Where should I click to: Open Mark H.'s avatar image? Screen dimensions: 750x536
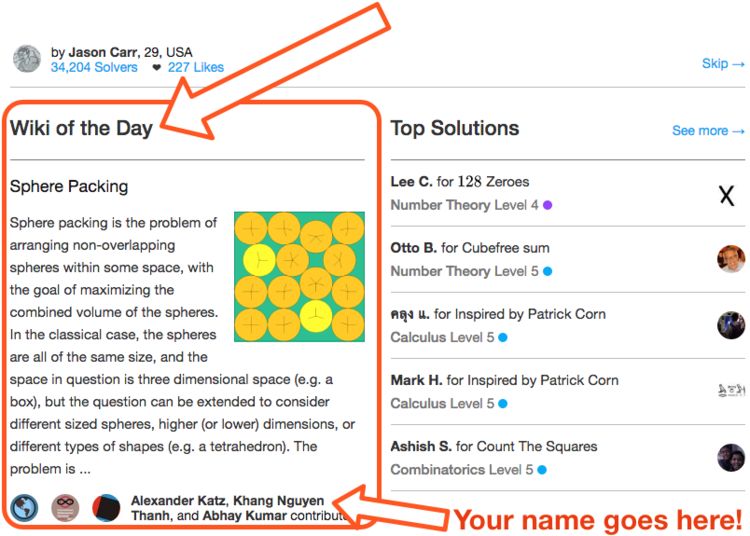pyautogui.click(x=731, y=391)
